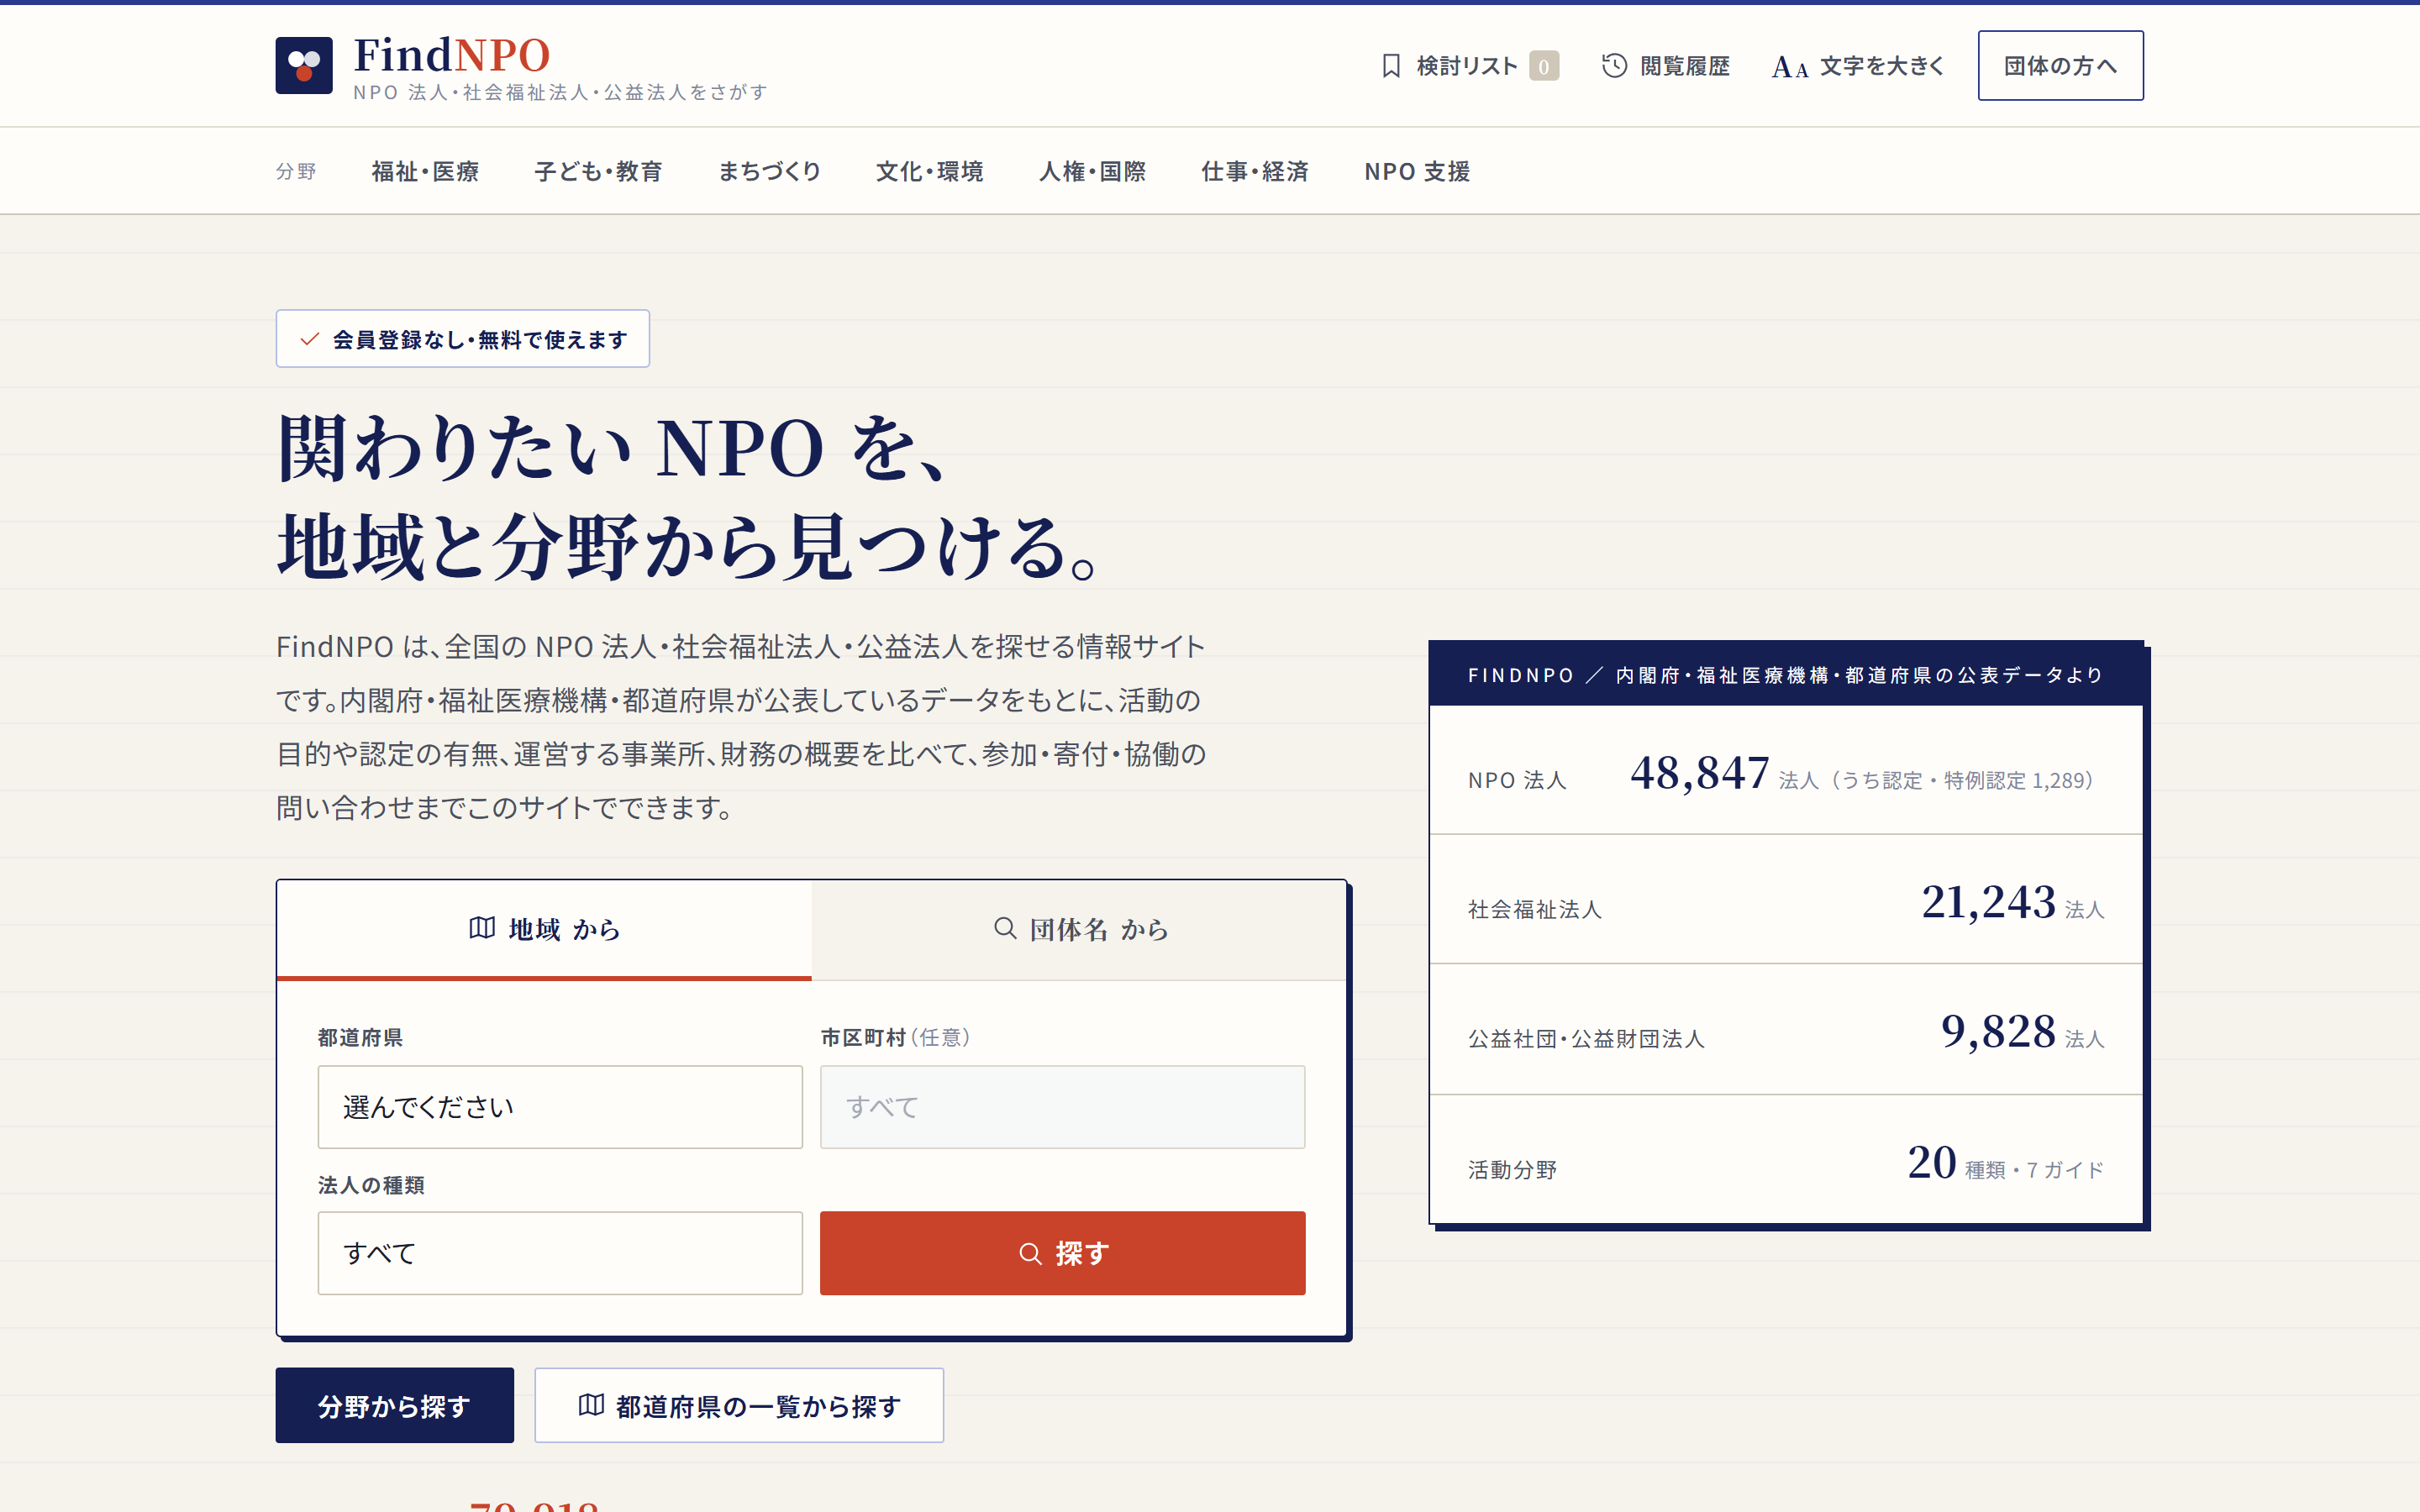The width and height of the screenshot is (2420, 1512).
Task: Open the 人権・国際 category
Action: click(x=1093, y=172)
